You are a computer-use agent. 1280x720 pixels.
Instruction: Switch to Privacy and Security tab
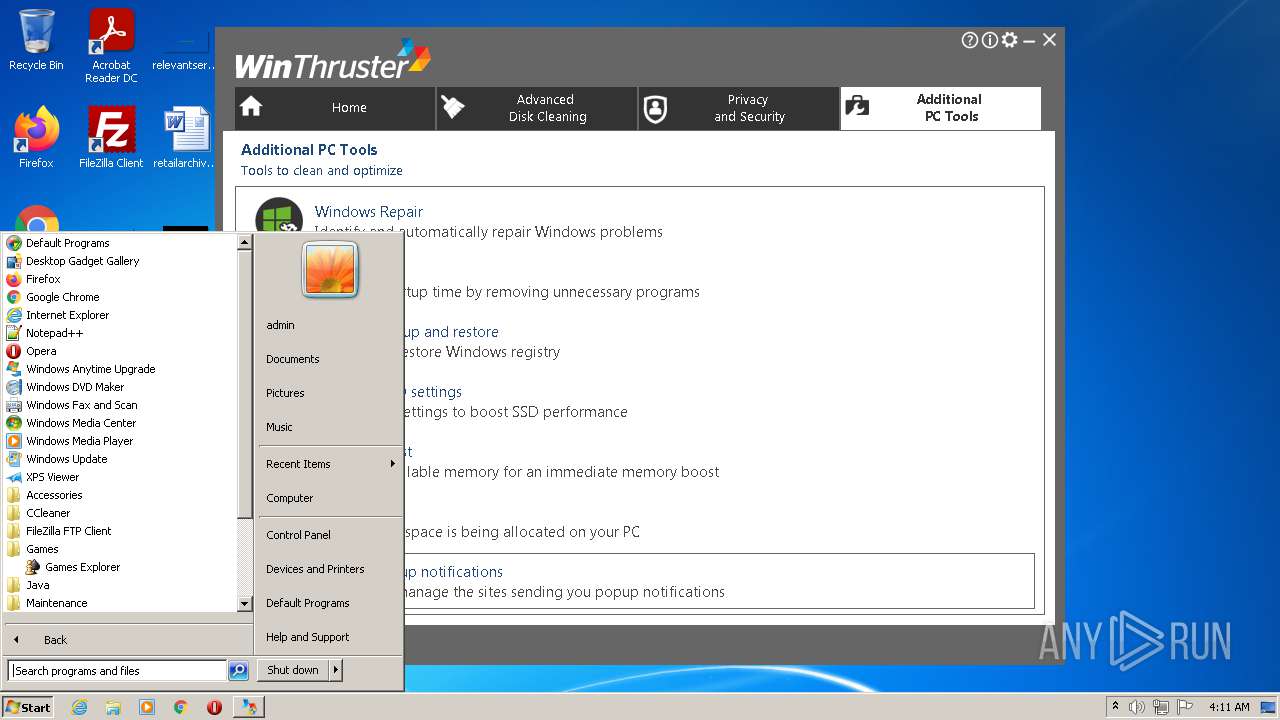click(x=739, y=108)
